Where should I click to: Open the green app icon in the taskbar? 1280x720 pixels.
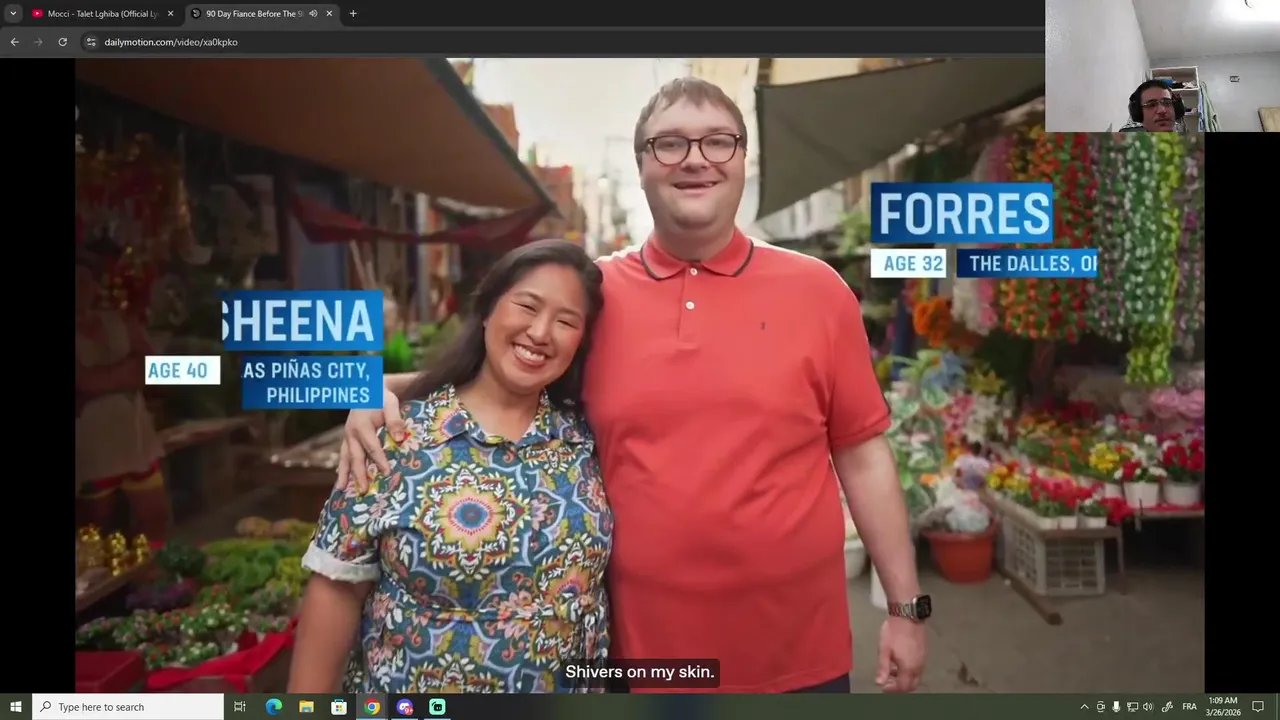point(437,707)
